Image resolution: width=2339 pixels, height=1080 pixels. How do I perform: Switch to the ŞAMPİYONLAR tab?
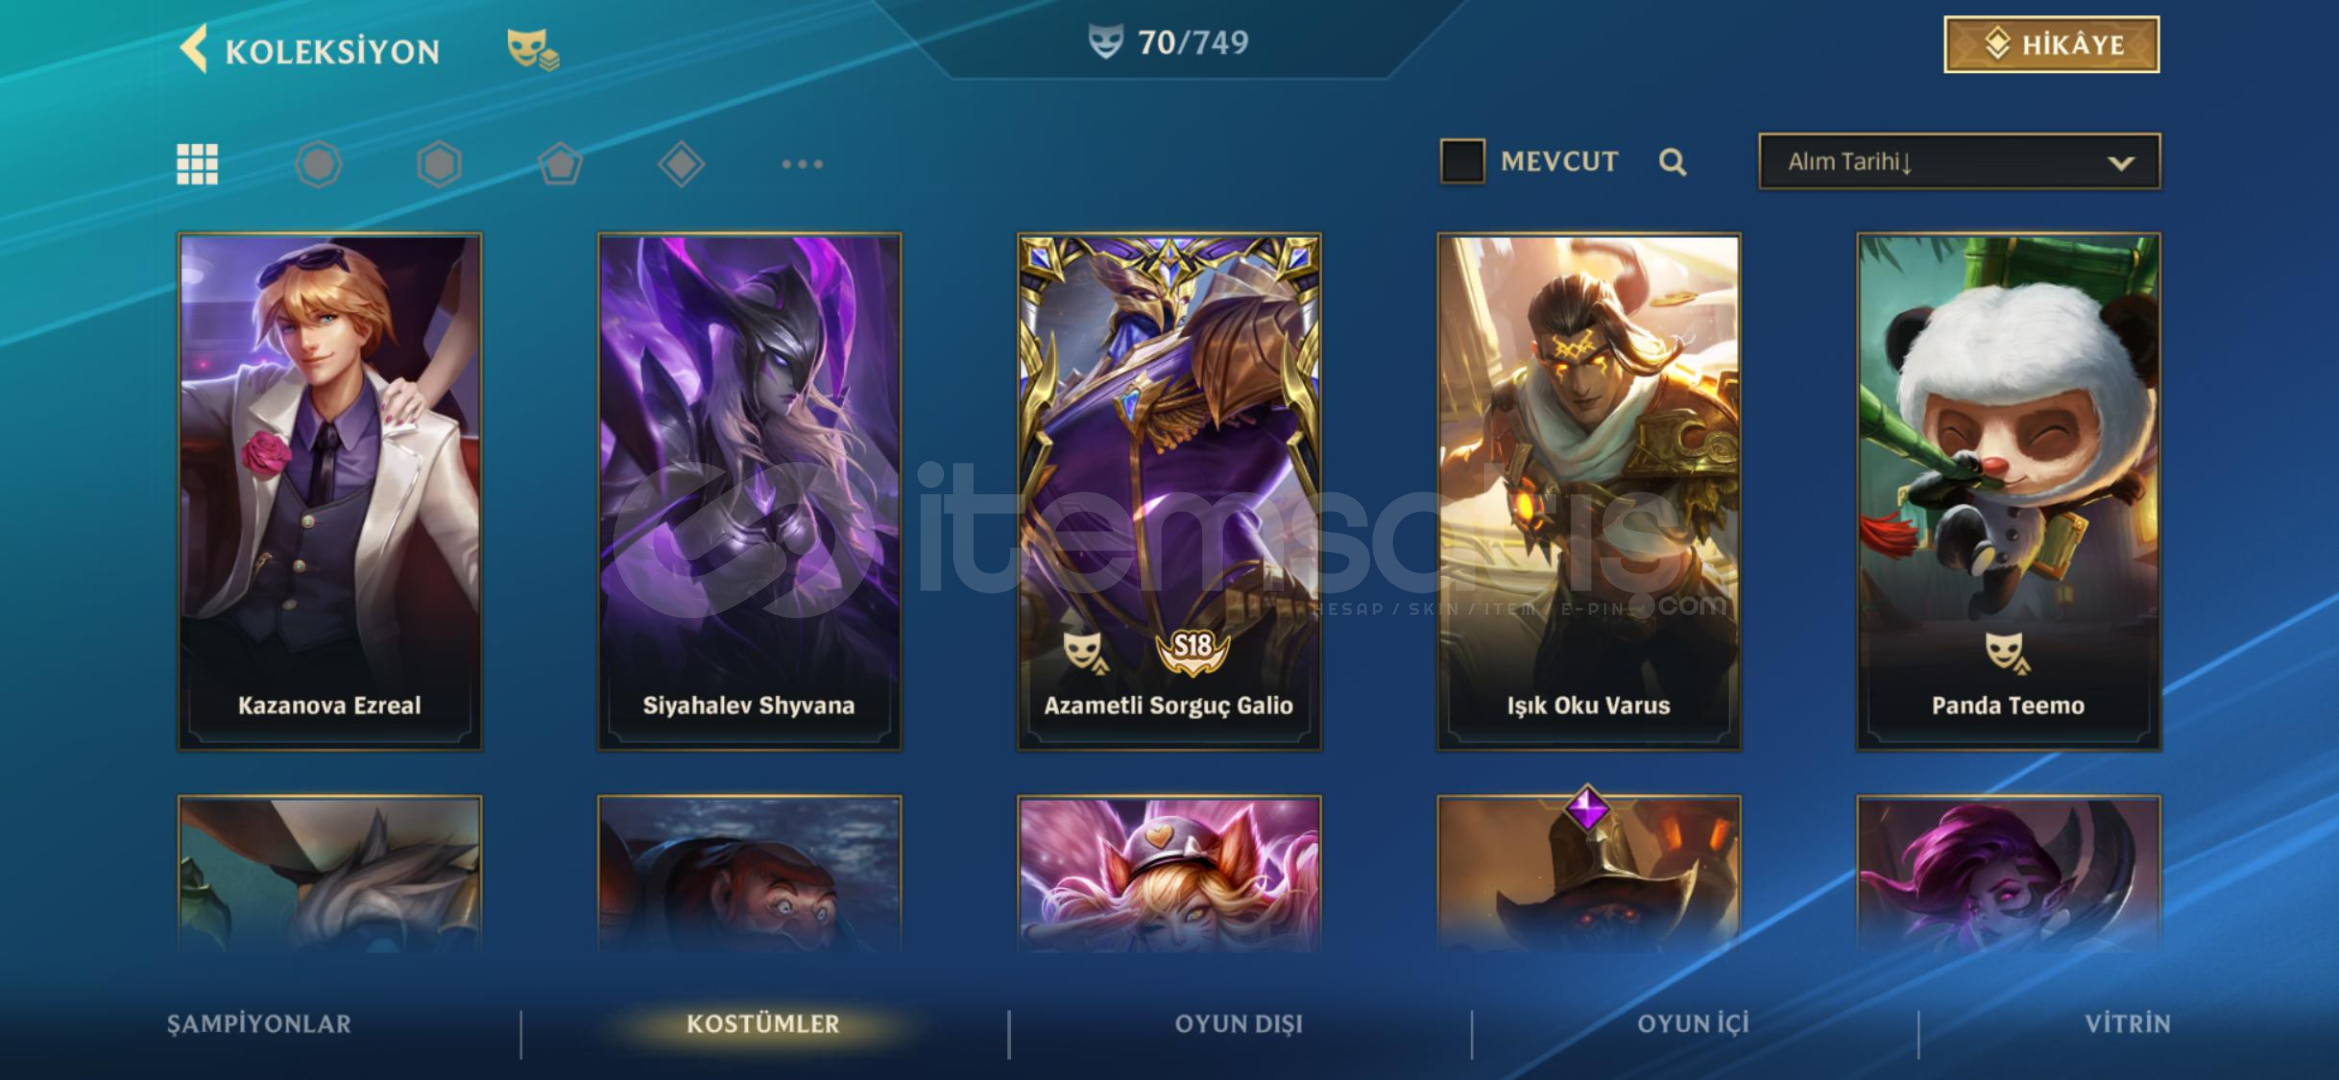pyautogui.click(x=259, y=1024)
